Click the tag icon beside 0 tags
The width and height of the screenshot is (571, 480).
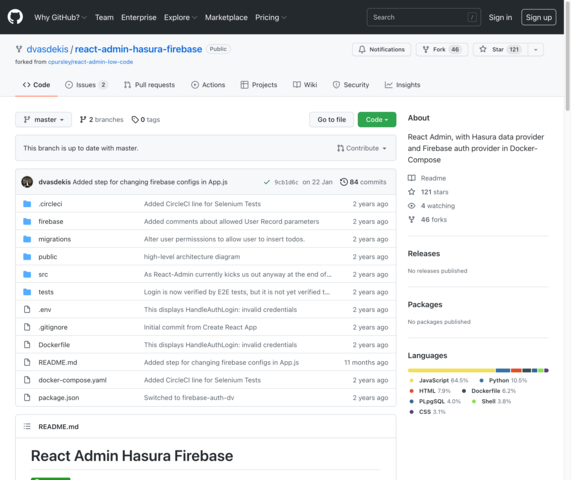pos(135,119)
